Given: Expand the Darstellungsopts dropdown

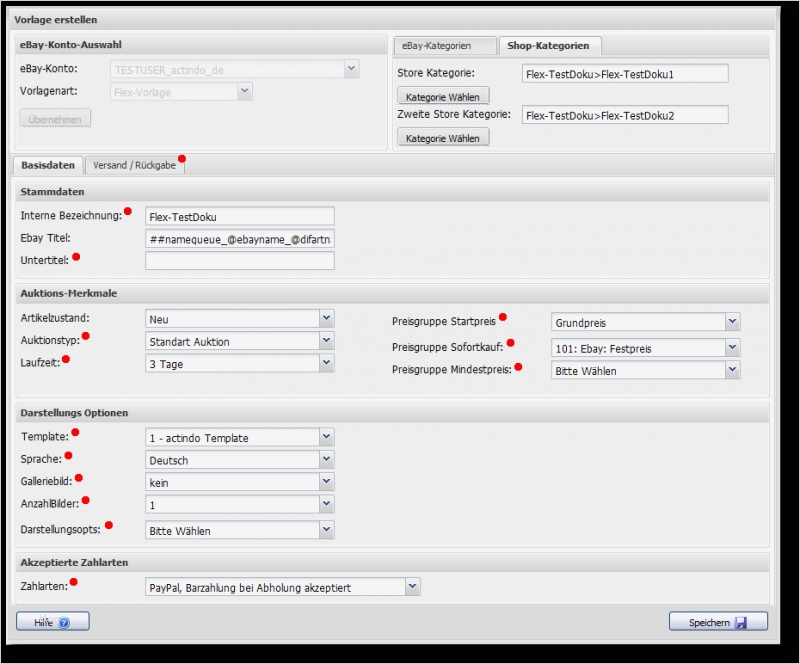Looking at the screenshot, I should (327, 530).
